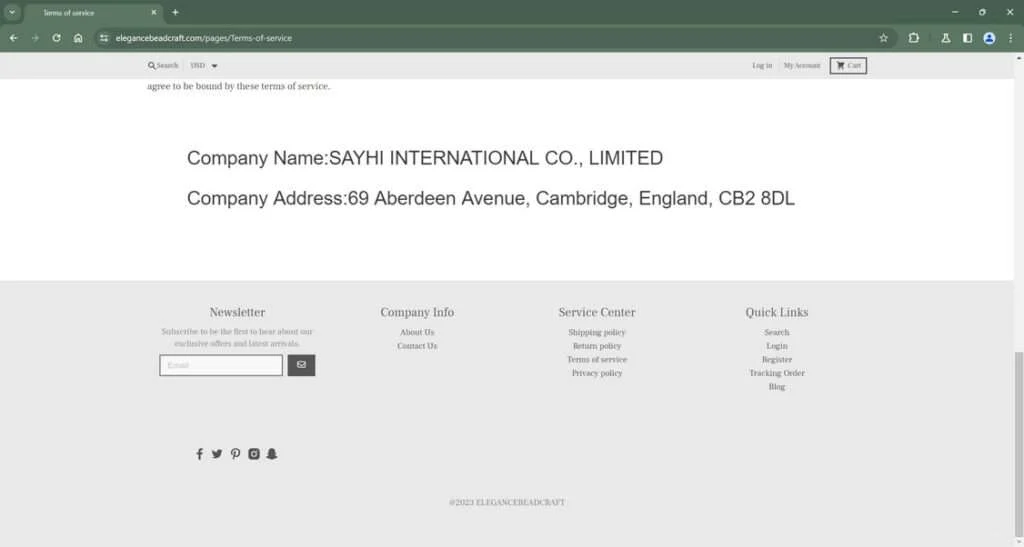Click the Service Center heading
This screenshot has height=547, width=1024.
coord(596,313)
